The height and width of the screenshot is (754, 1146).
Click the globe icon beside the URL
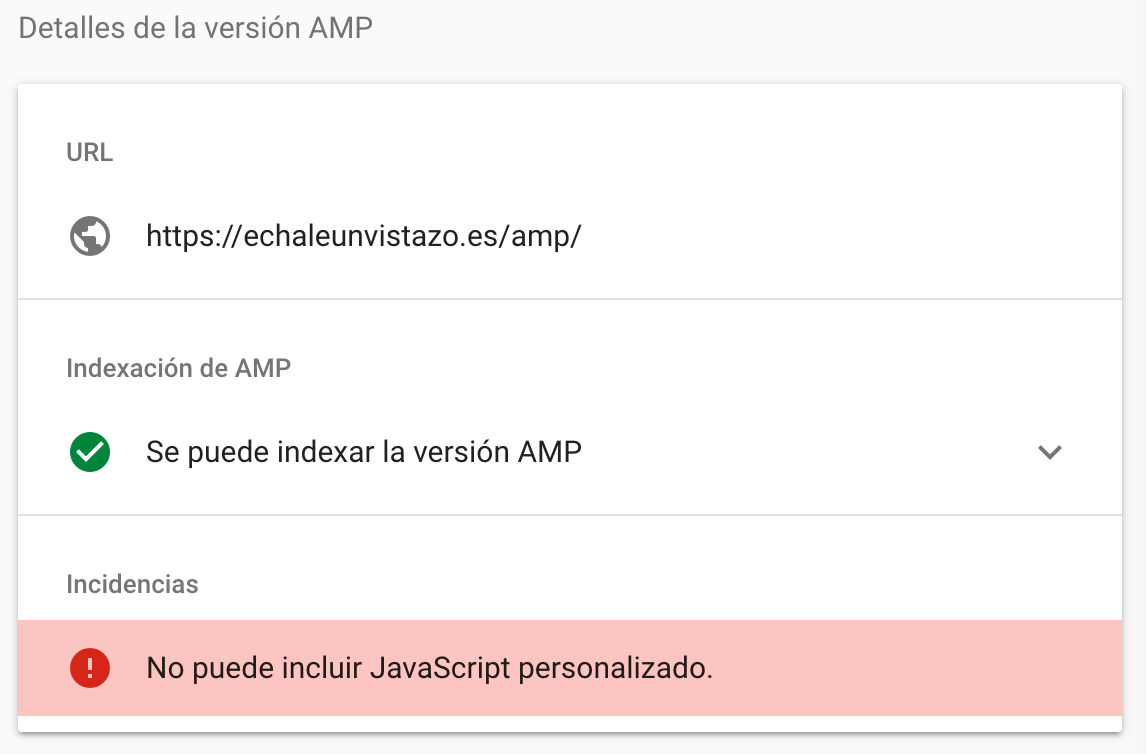tap(90, 236)
